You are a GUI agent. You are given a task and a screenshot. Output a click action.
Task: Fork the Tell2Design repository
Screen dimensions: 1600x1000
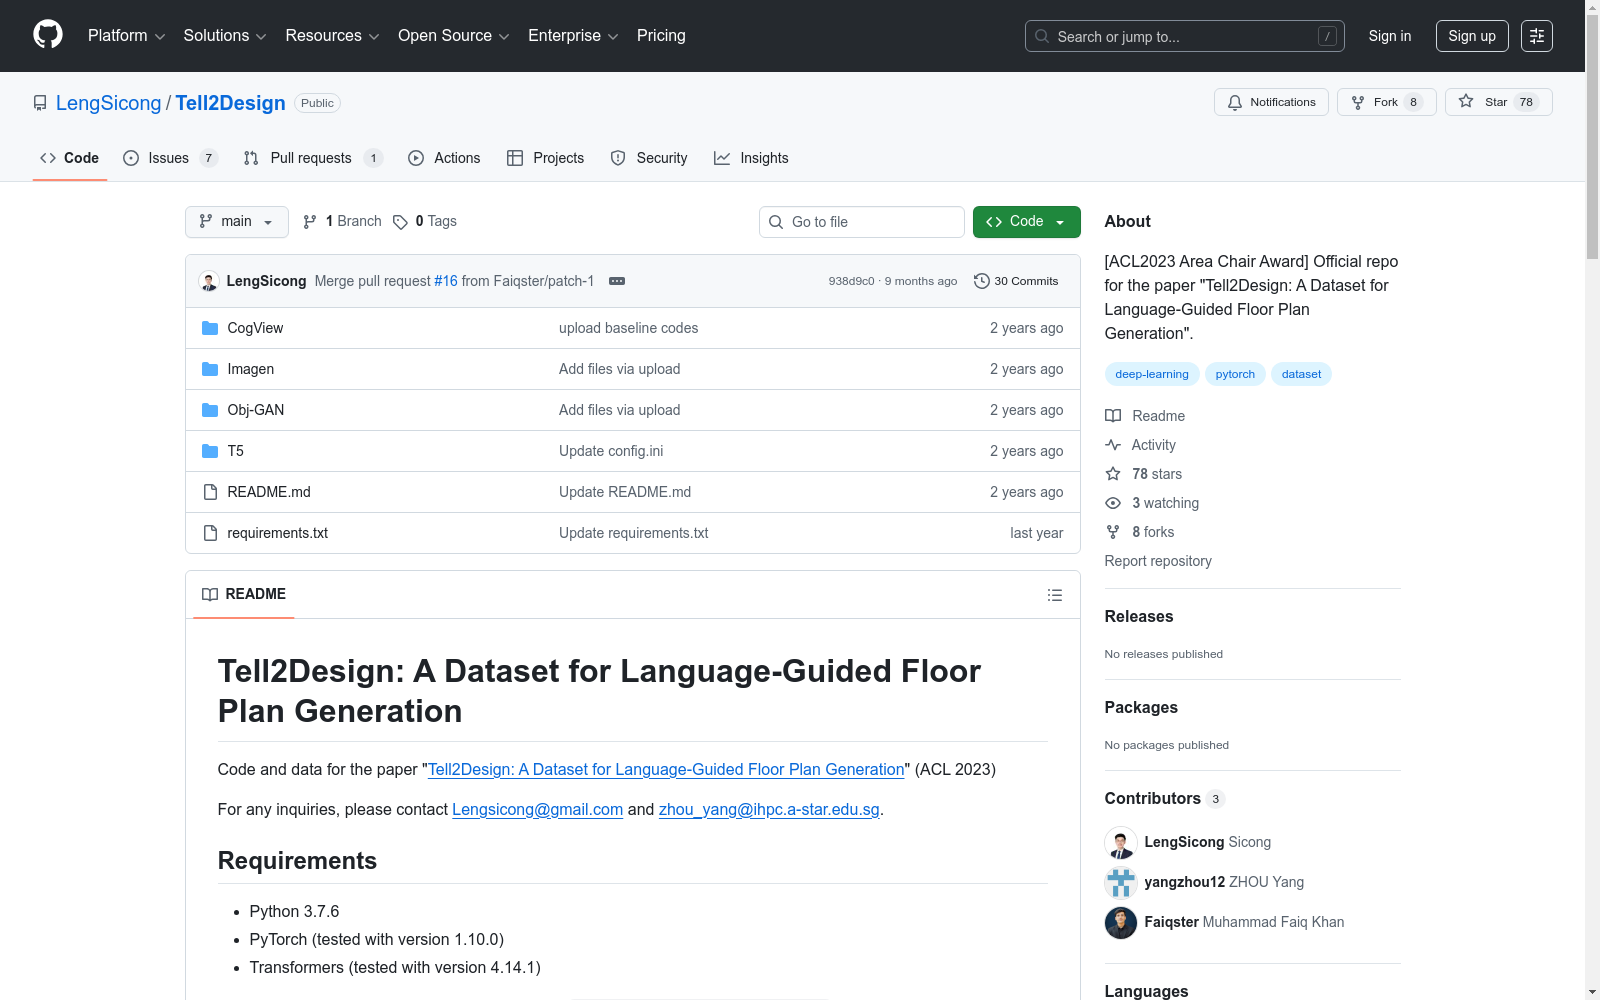[x=1386, y=102]
